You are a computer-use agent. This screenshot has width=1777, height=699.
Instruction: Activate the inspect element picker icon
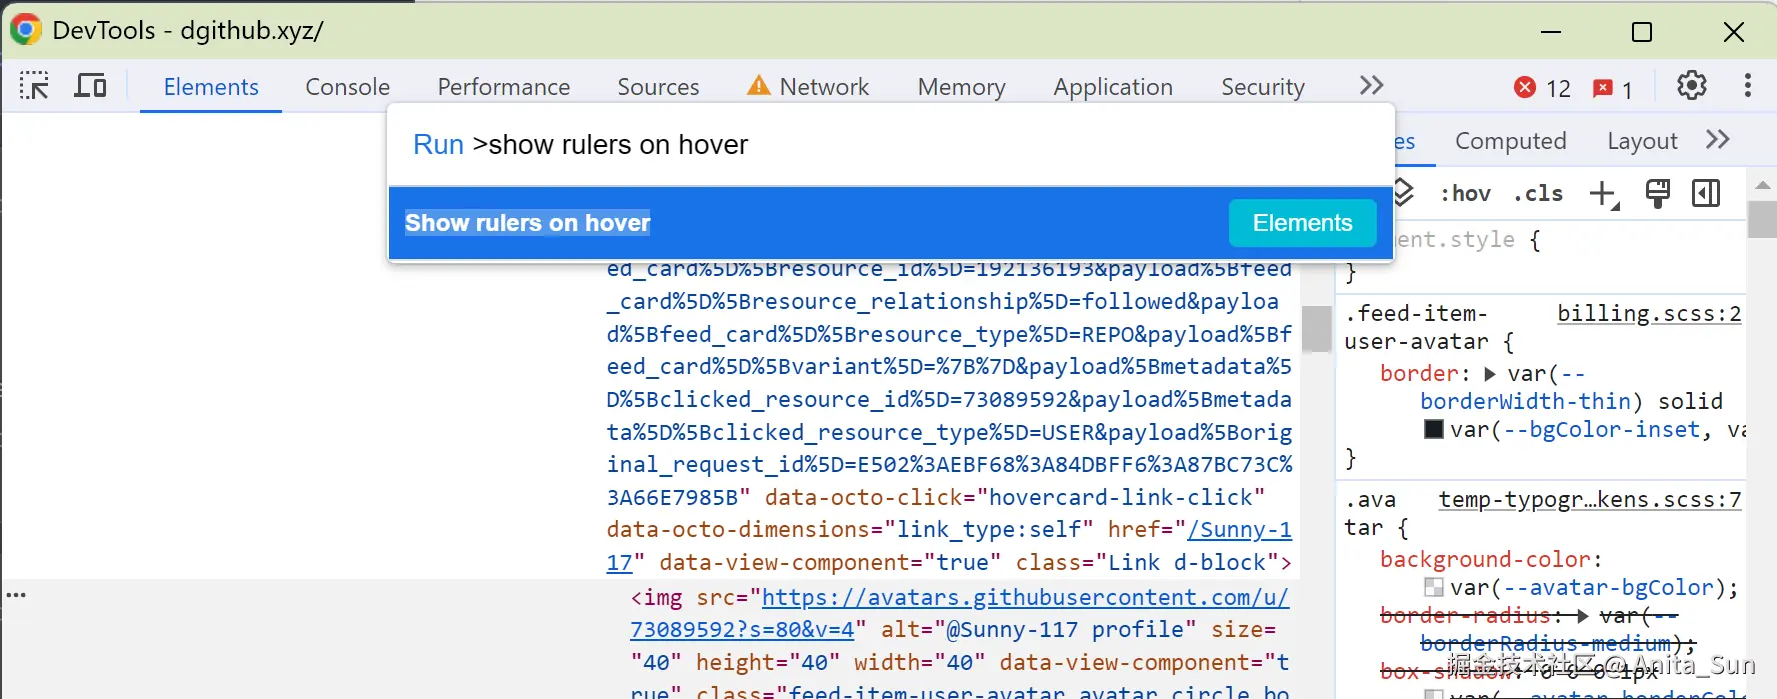(34, 86)
